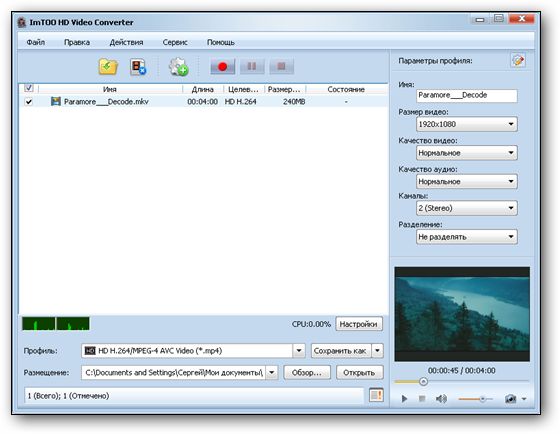Image resolution: width=560 pixels, height=434 pixels.
Task: Click the stop conversion button
Action: [x=281, y=66]
